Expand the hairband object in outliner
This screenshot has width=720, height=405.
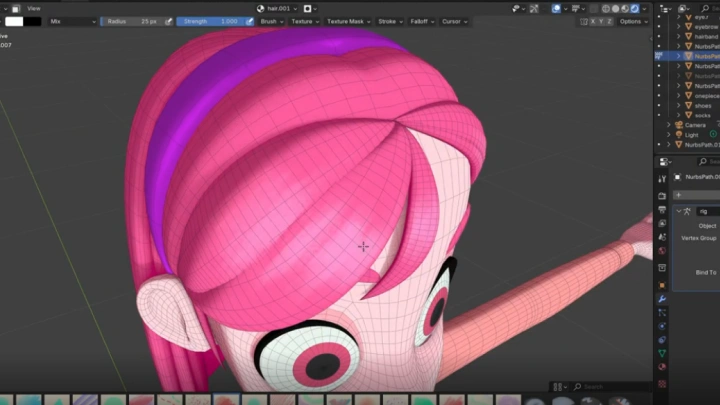click(679, 37)
